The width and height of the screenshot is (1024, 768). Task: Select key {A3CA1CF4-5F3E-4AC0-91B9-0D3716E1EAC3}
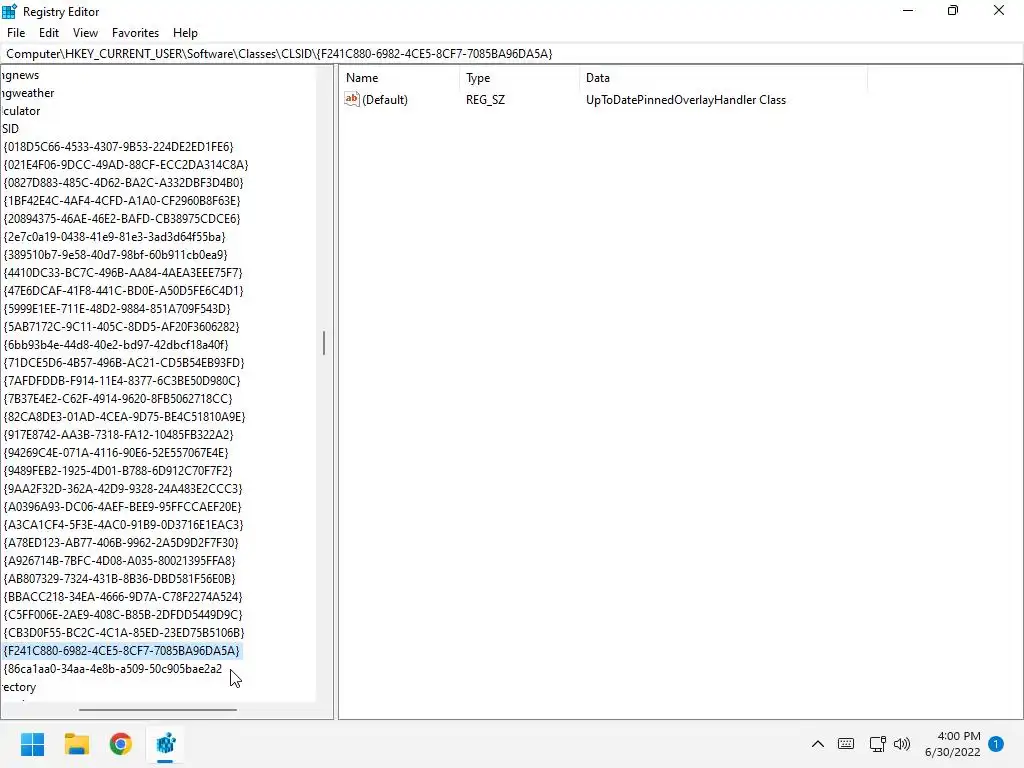123,524
